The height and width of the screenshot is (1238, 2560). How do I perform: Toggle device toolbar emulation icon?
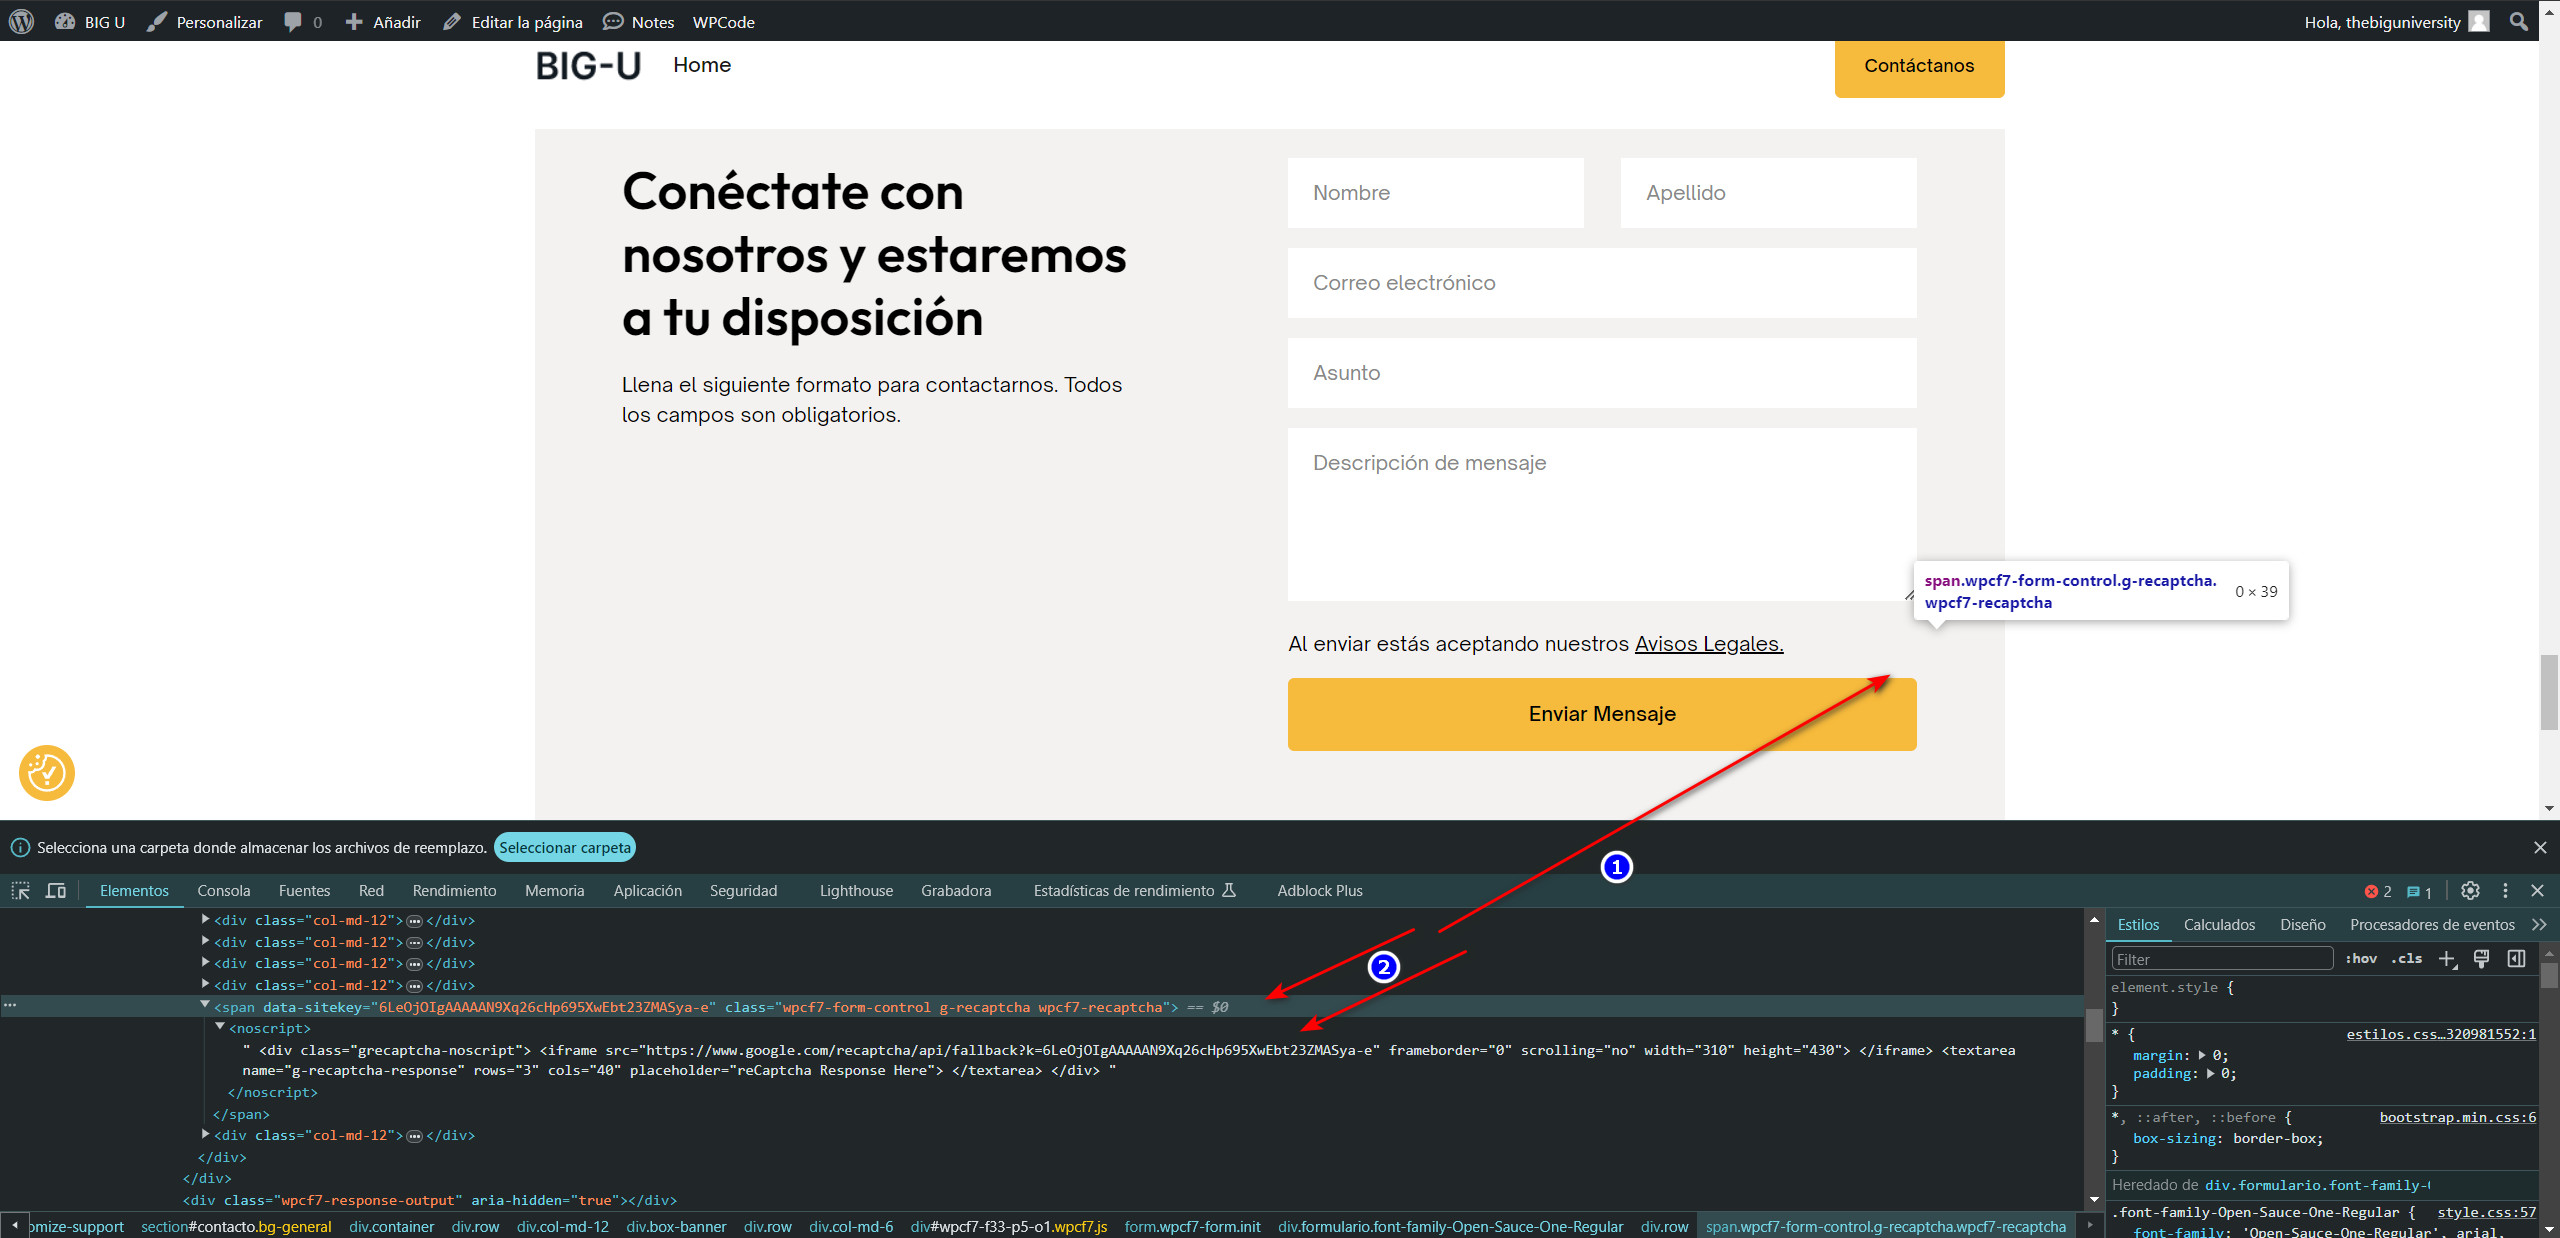click(x=56, y=890)
